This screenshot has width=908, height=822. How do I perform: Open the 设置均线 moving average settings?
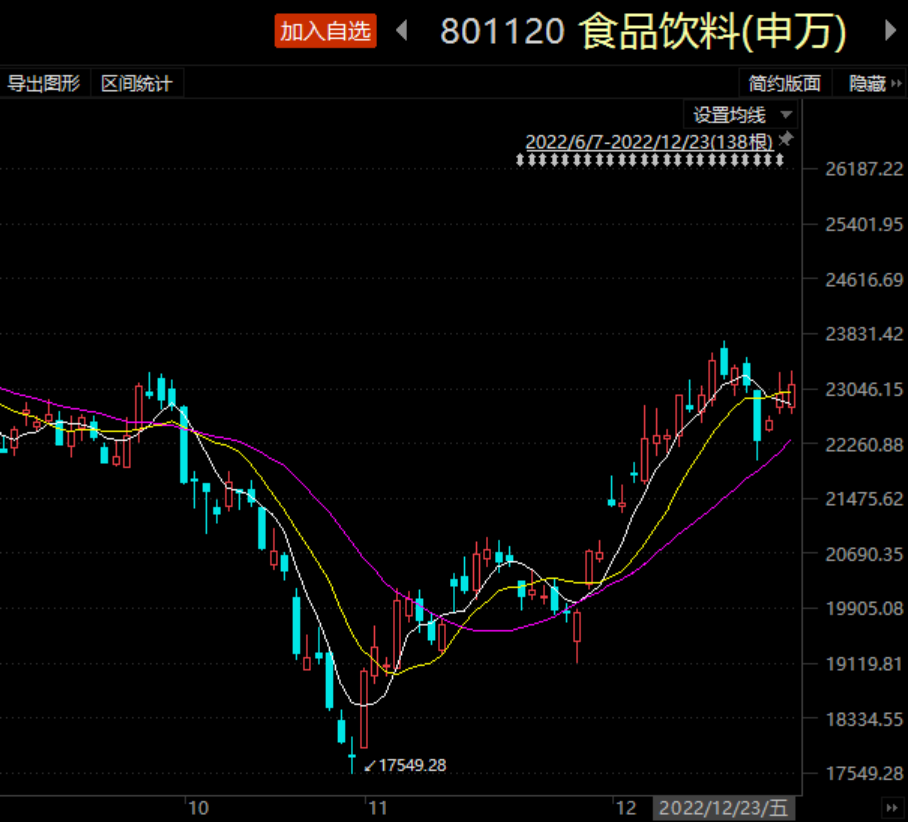tap(730, 115)
